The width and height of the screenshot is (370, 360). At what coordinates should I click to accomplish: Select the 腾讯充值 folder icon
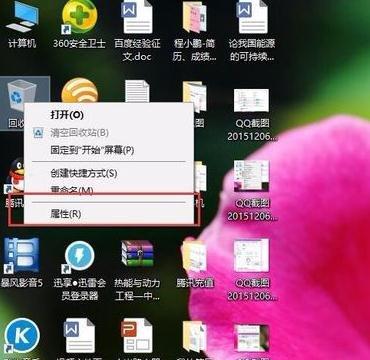[x=195, y=257]
